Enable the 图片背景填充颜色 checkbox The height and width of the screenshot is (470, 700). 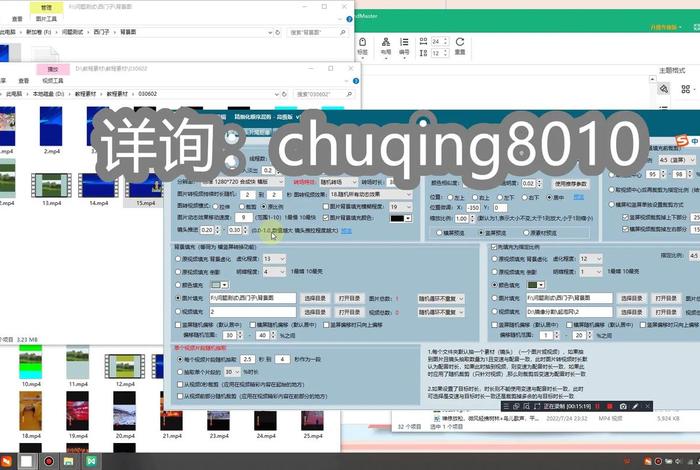326,218
